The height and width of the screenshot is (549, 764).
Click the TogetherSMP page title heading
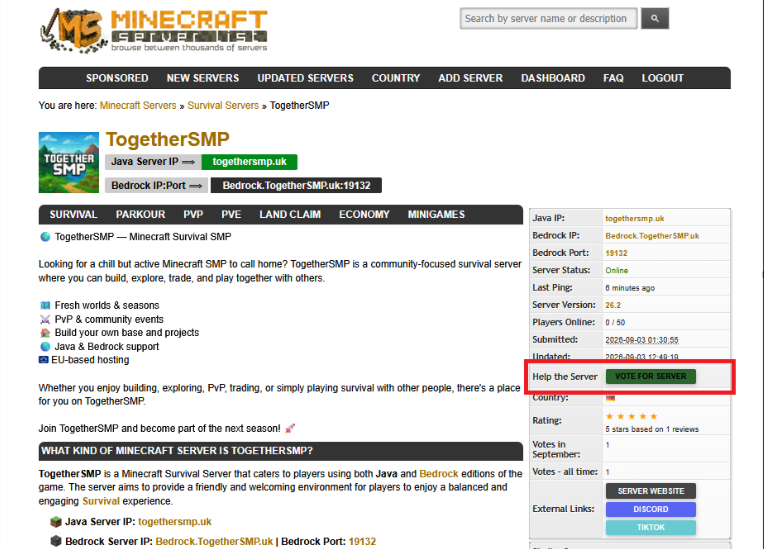(x=168, y=139)
